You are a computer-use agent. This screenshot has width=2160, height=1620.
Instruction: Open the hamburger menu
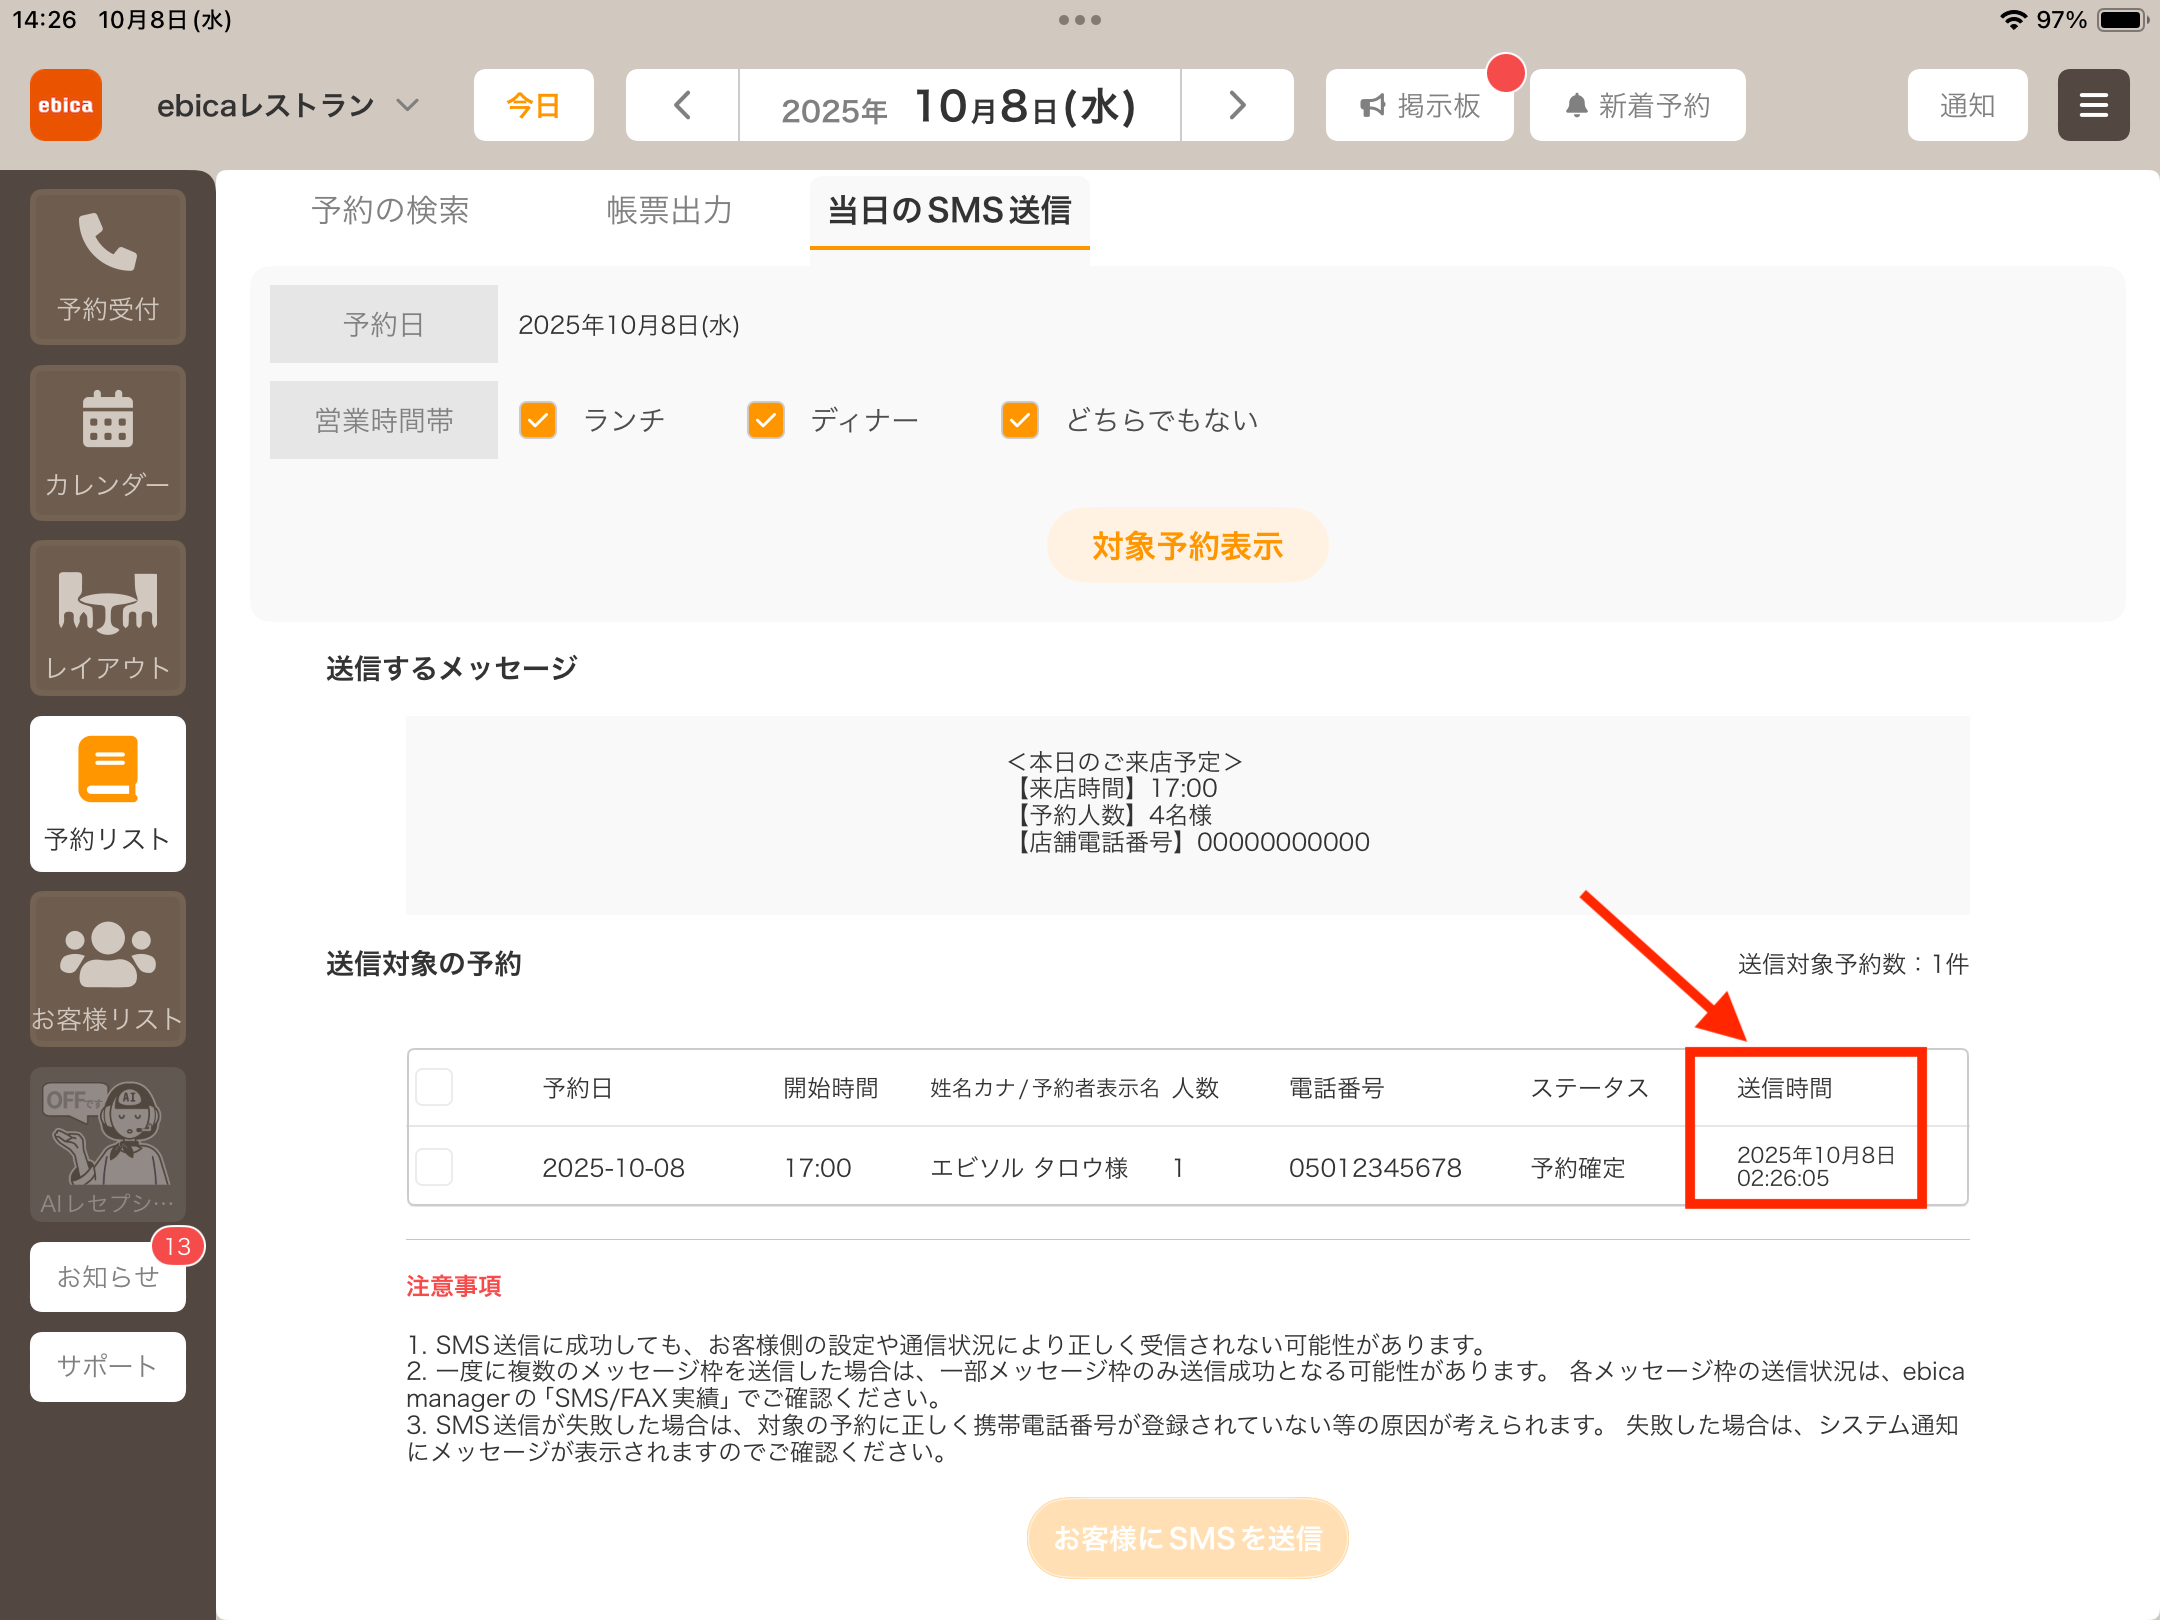[x=2093, y=105]
